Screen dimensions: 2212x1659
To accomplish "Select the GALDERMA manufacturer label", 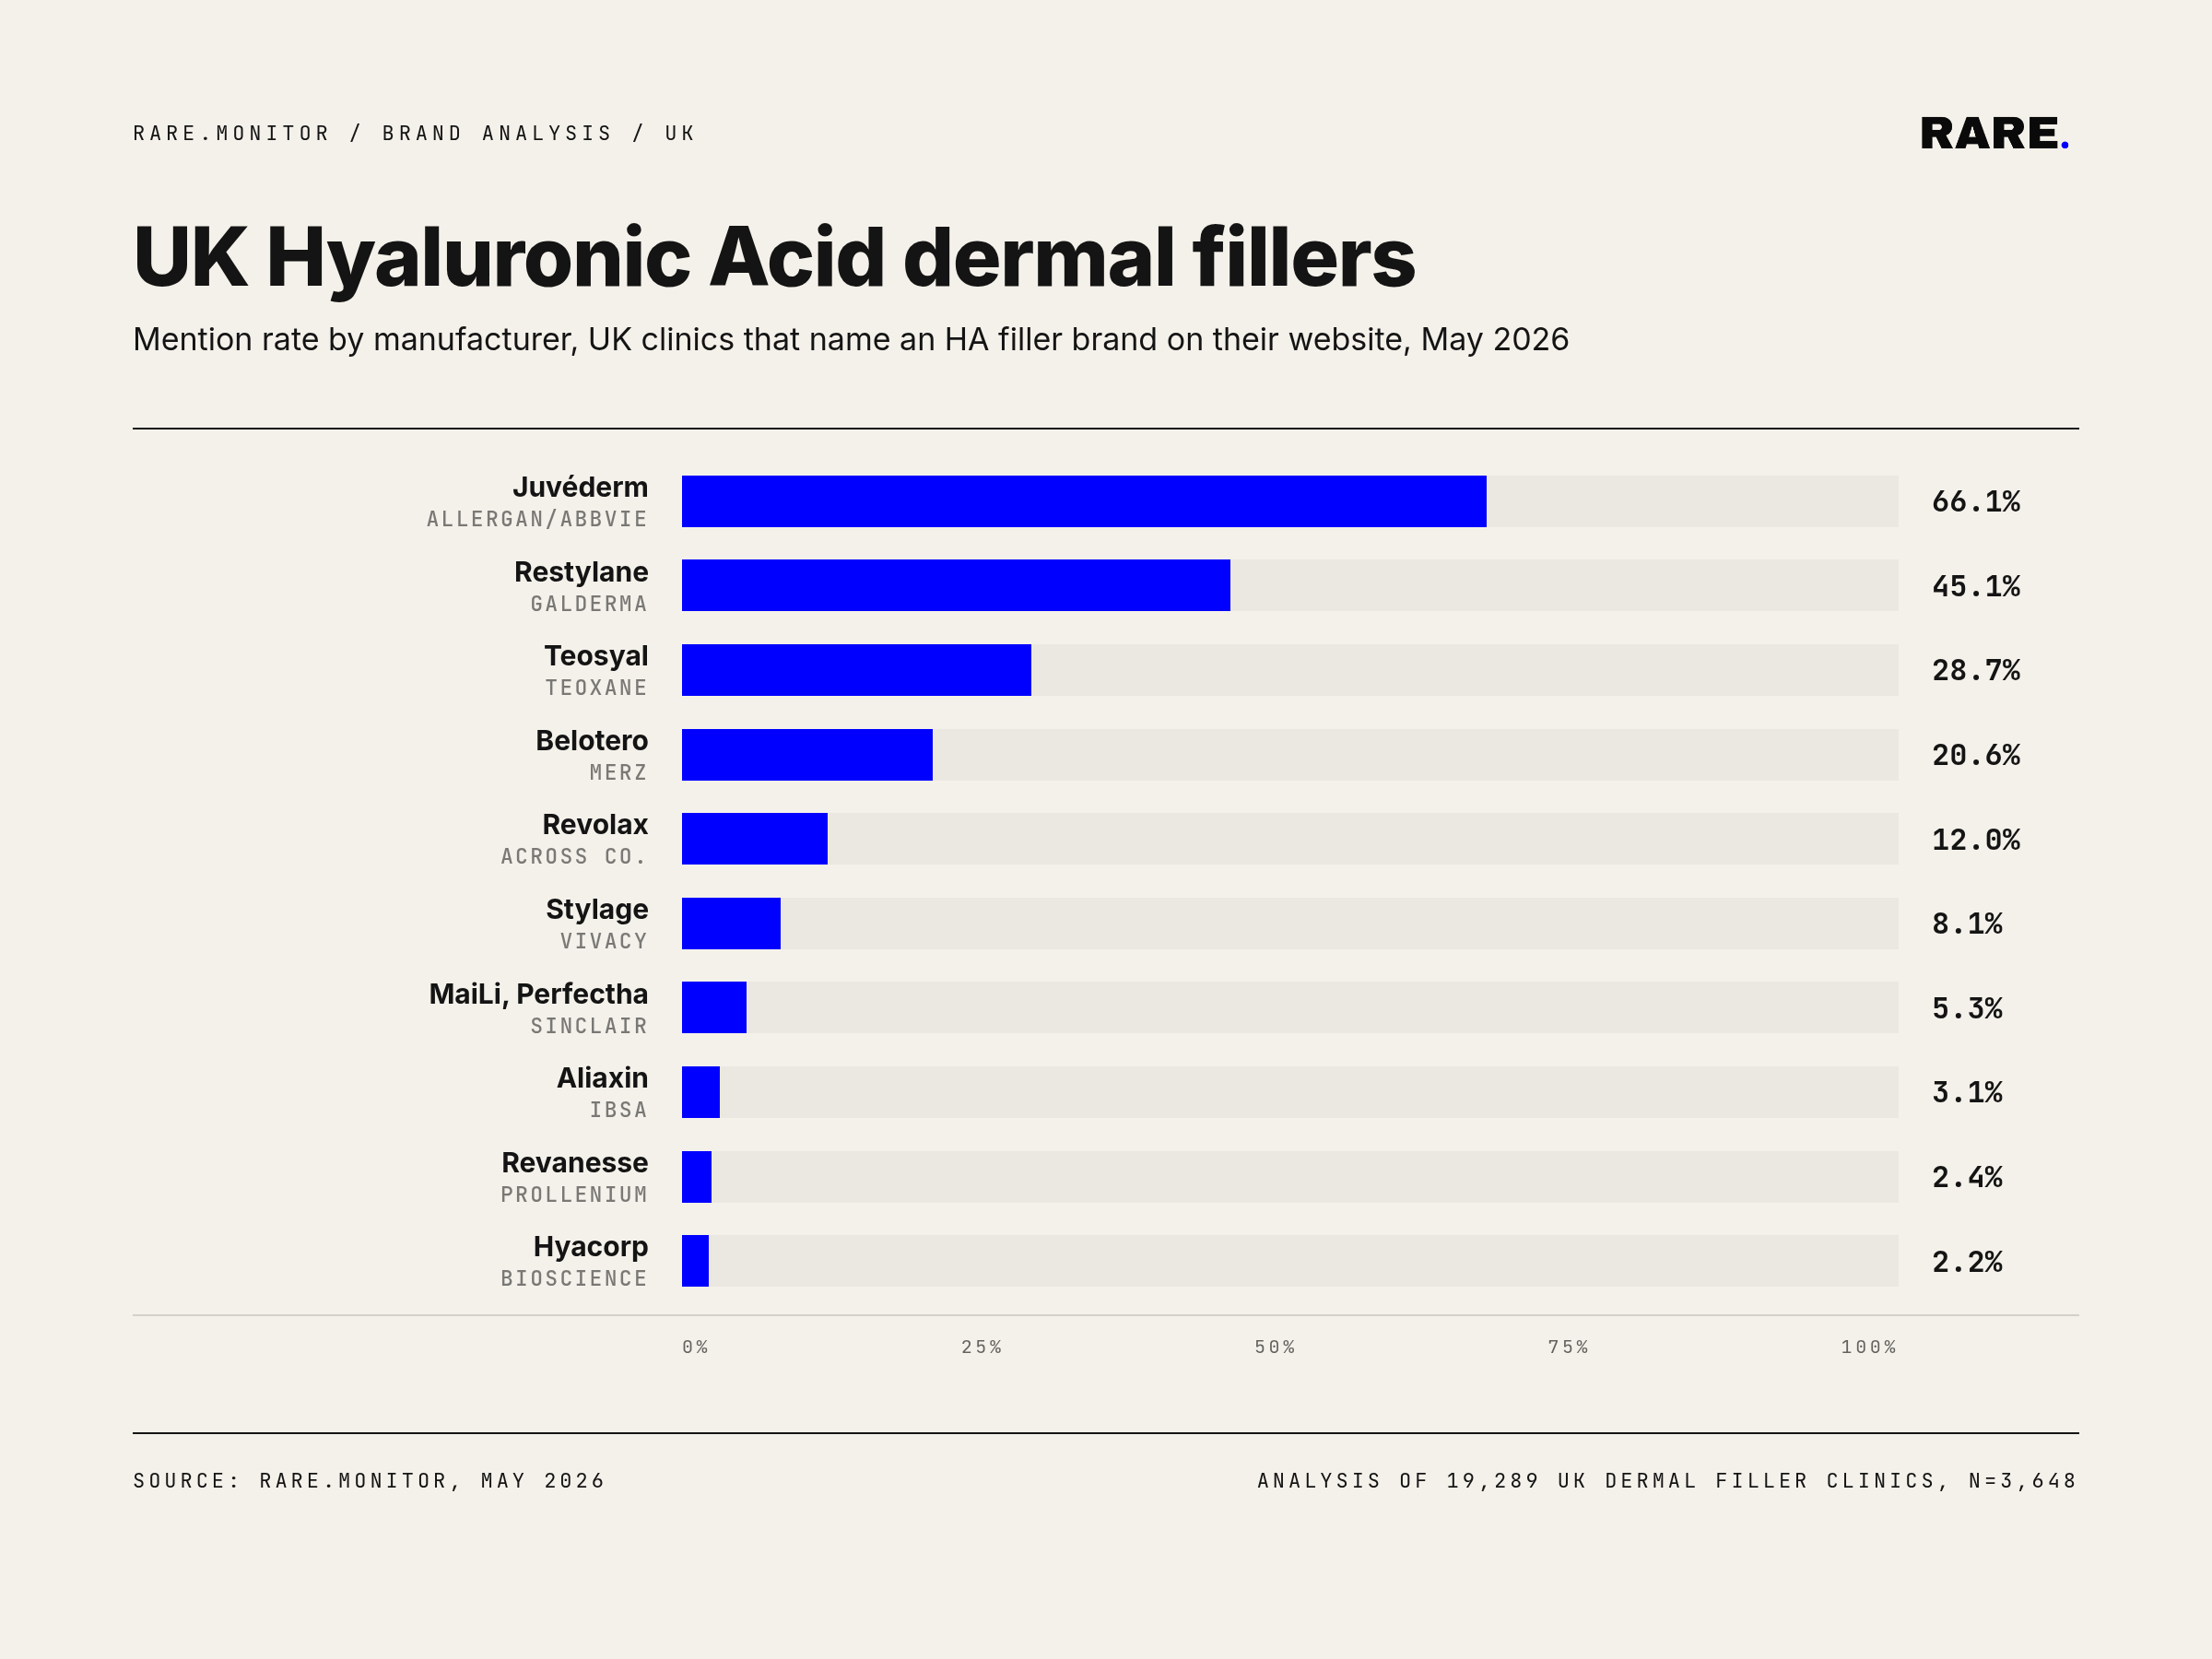I will pos(589,604).
